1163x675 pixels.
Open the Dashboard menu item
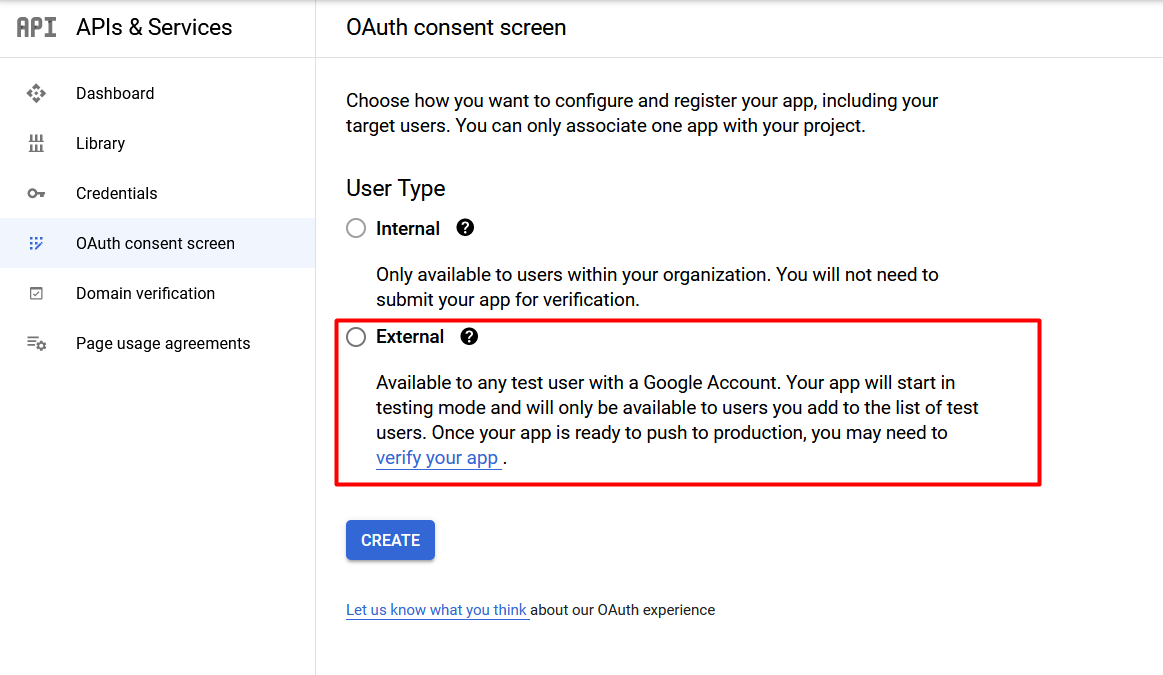pyautogui.click(x=157, y=93)
